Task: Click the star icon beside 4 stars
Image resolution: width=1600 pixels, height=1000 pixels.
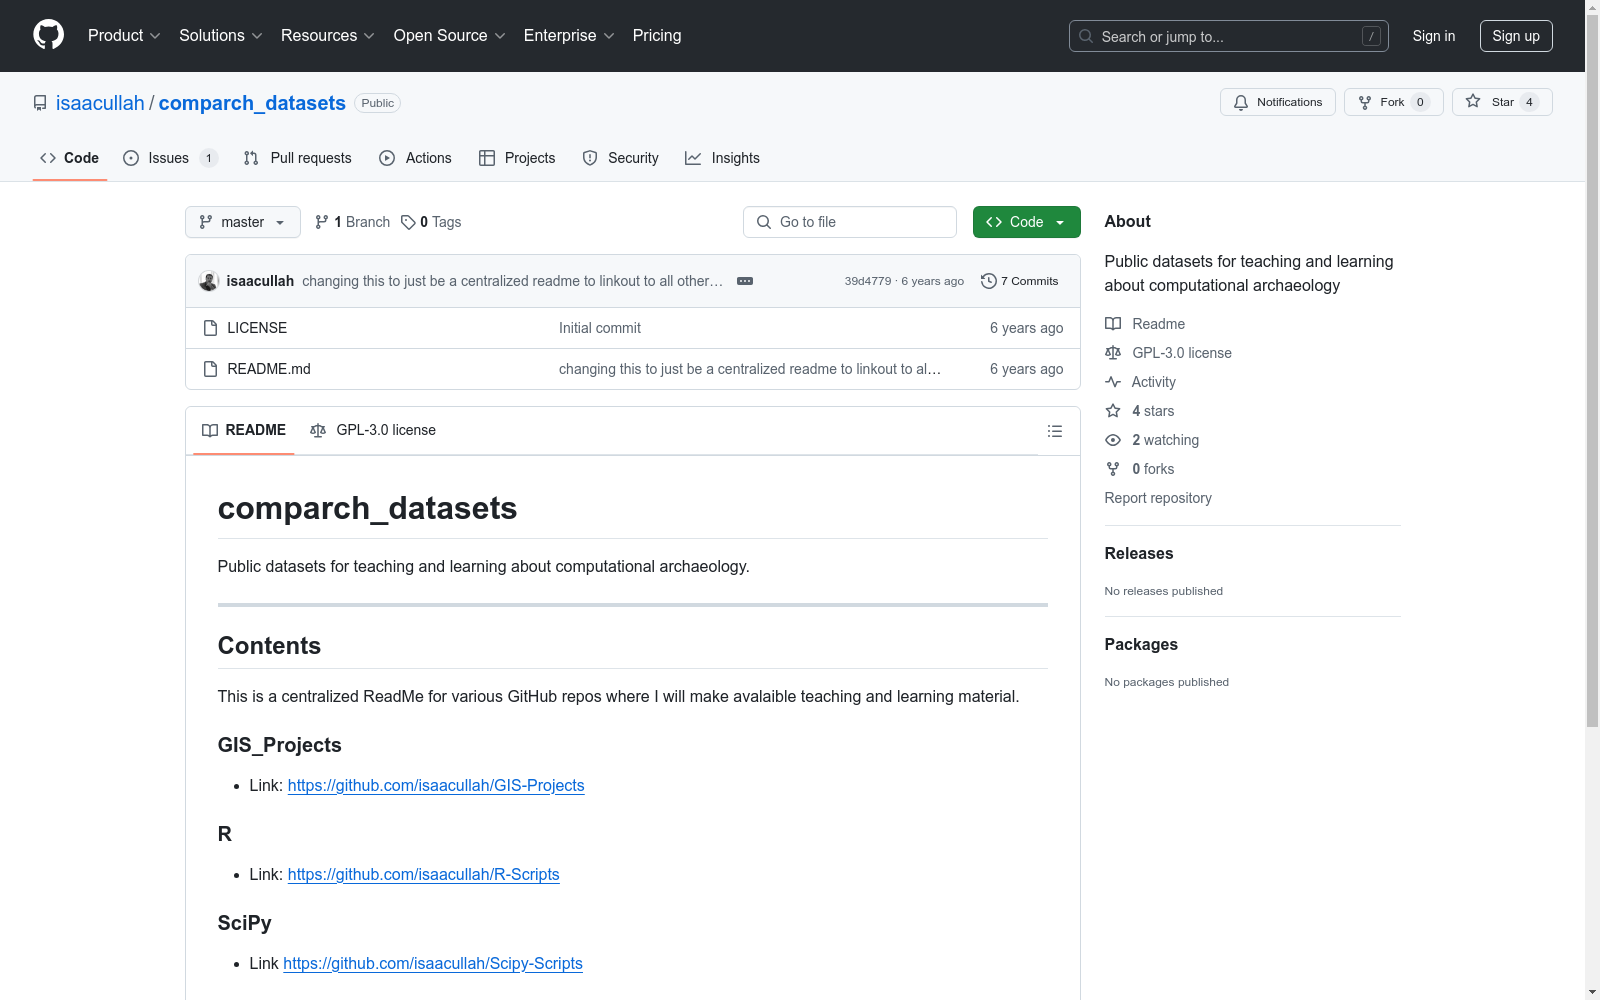Action: 1113,411
